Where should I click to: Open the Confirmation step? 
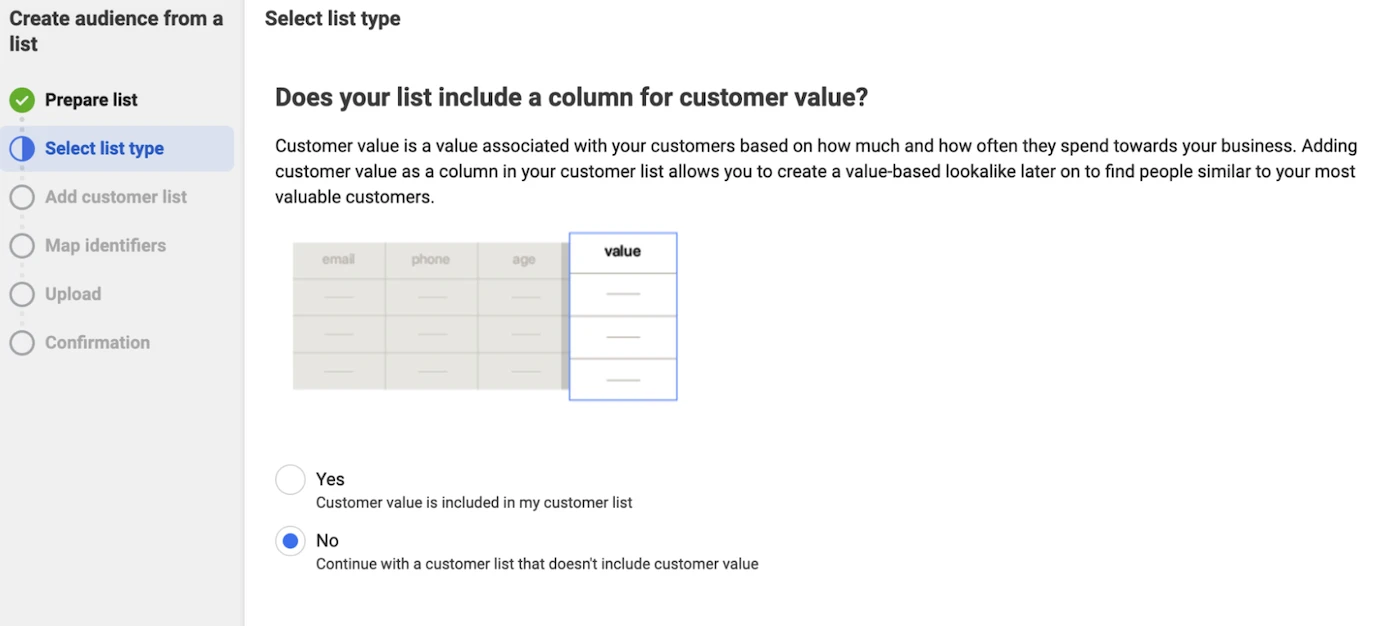tap(97, 343)
